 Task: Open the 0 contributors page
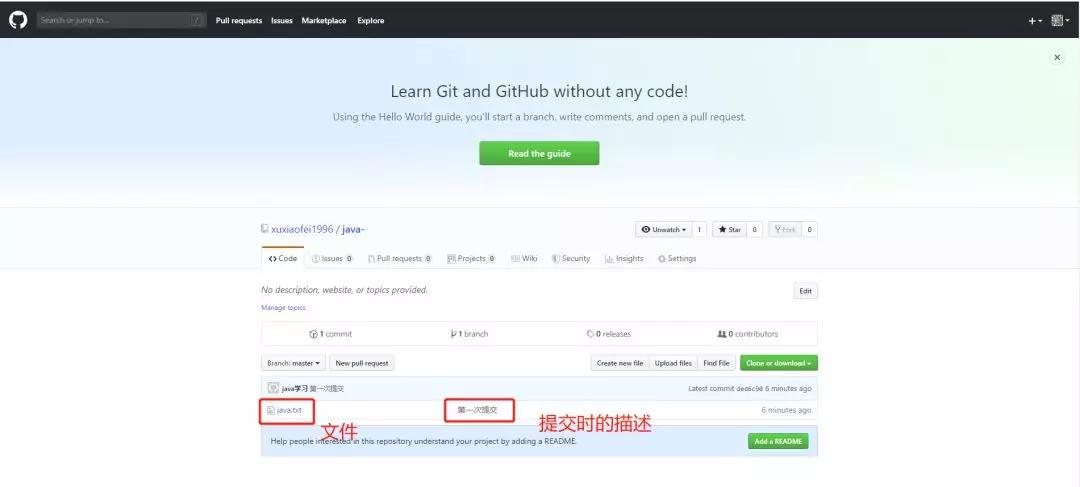[x=747, y=334]
